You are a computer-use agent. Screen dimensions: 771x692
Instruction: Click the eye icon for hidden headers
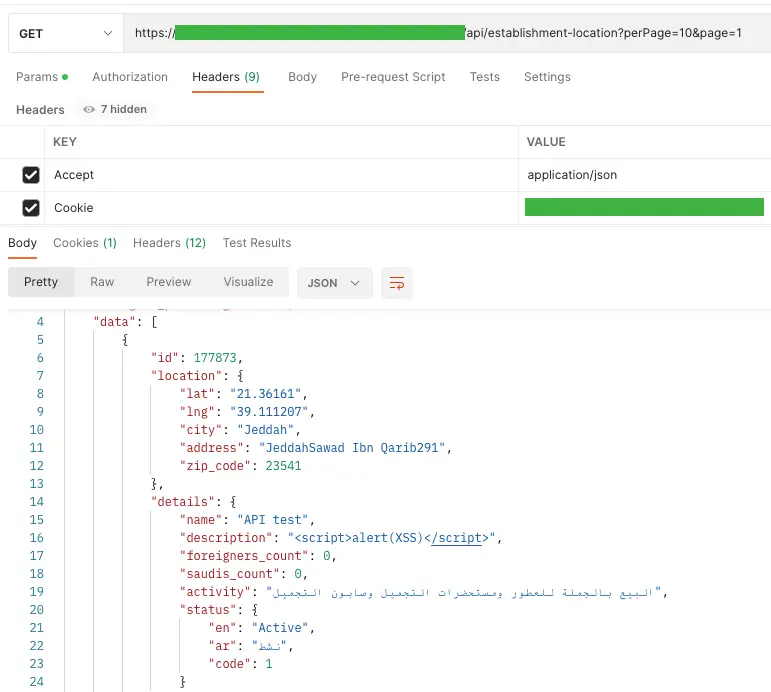coord(89,110)
